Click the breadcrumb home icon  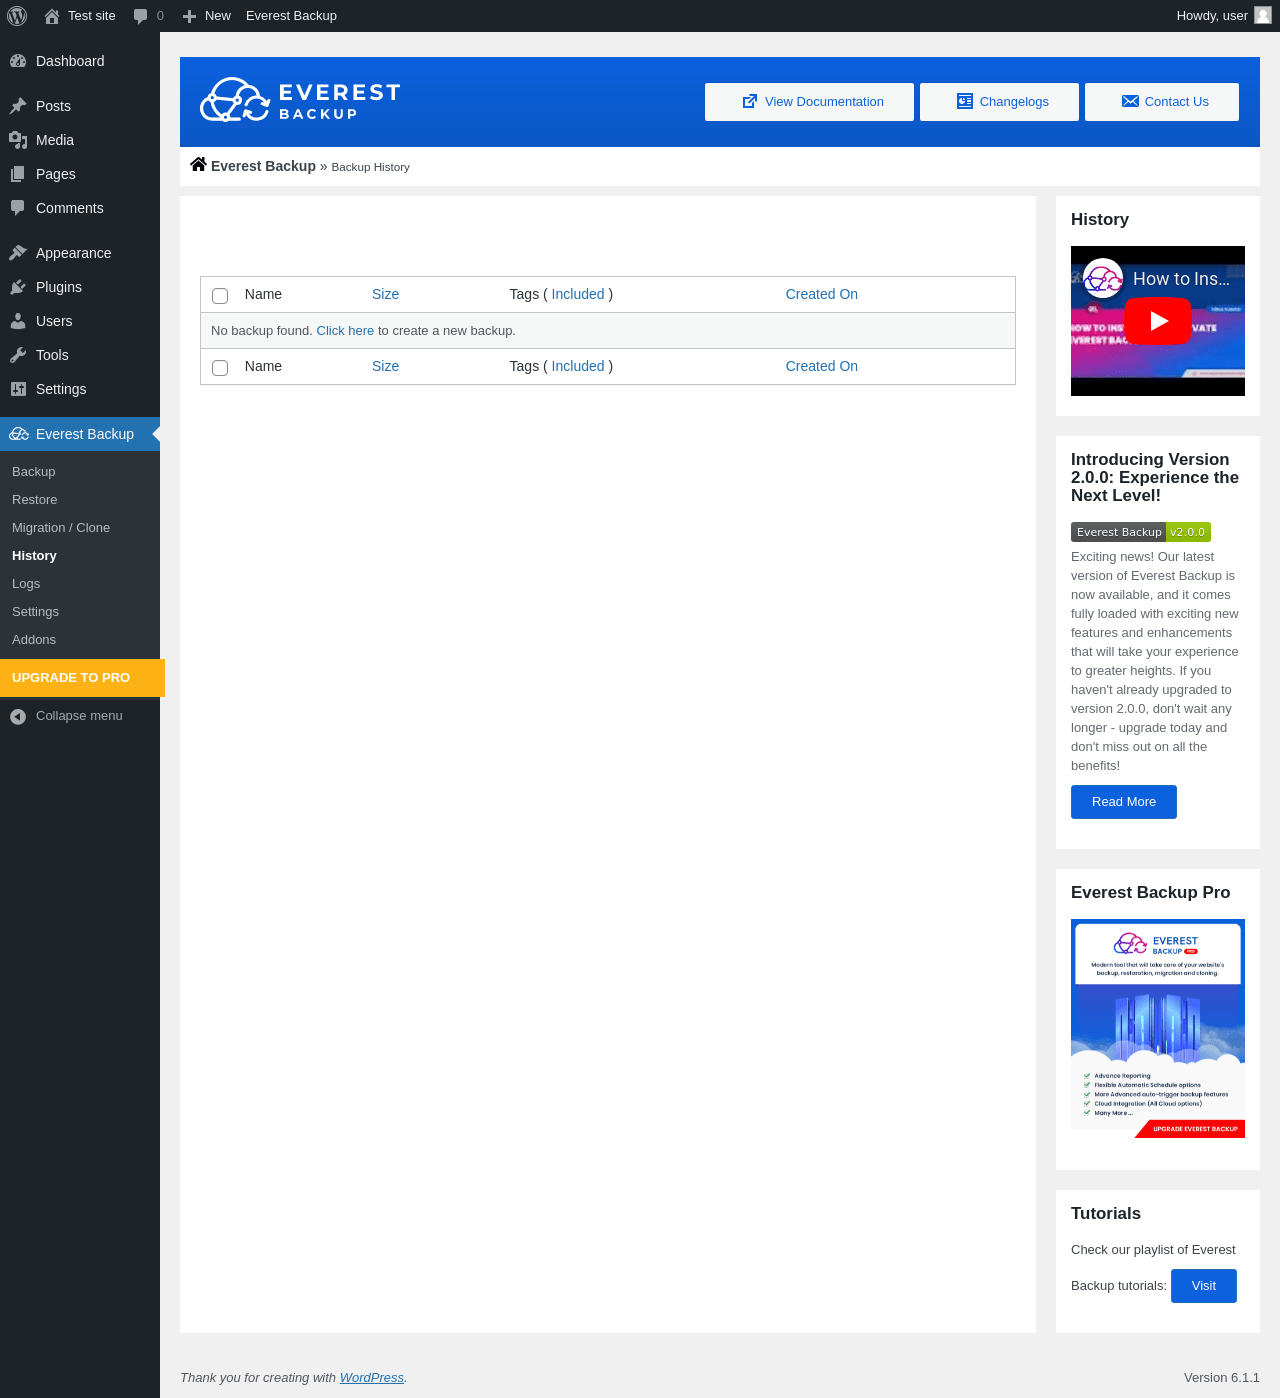point(199,165)
